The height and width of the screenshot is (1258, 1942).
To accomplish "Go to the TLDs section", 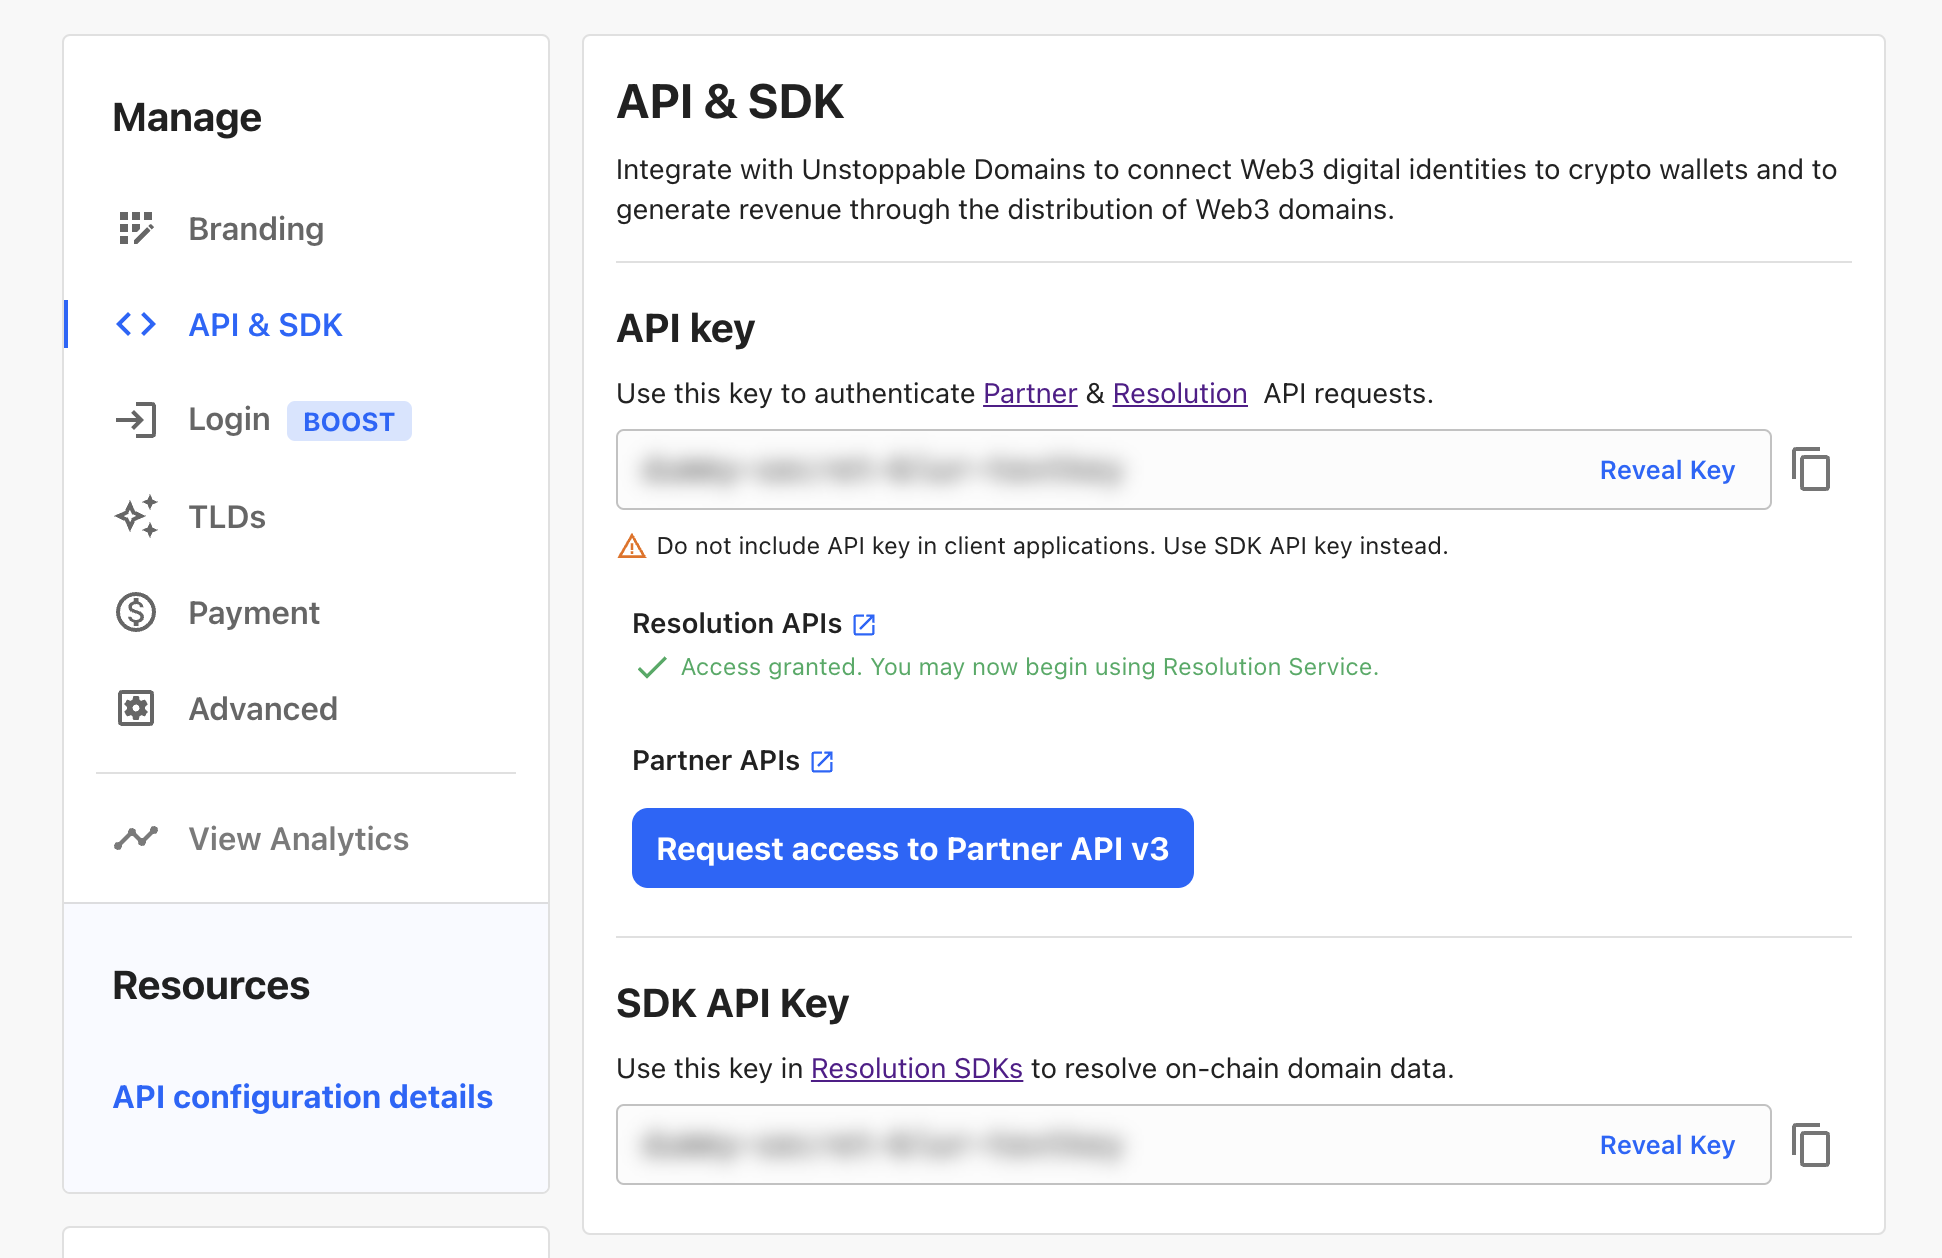I will click(227, 517).
